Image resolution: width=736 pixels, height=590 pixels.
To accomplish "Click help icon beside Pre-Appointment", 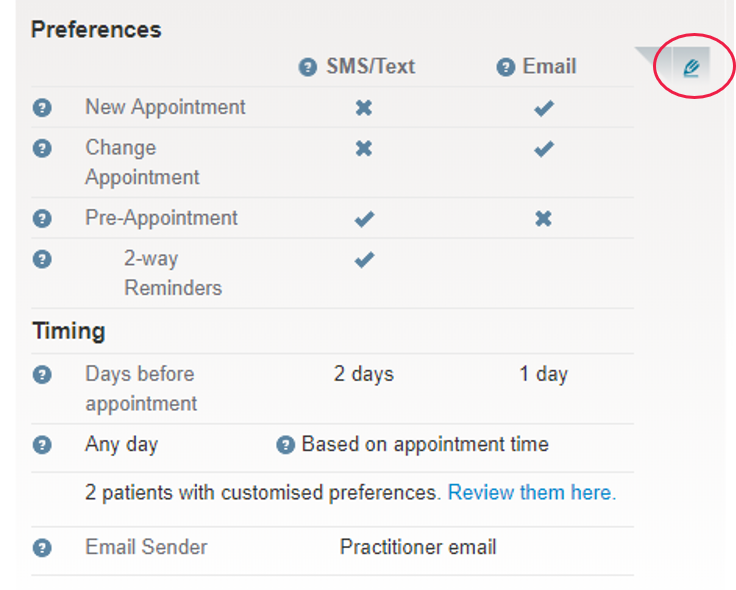I will (42, 218).
